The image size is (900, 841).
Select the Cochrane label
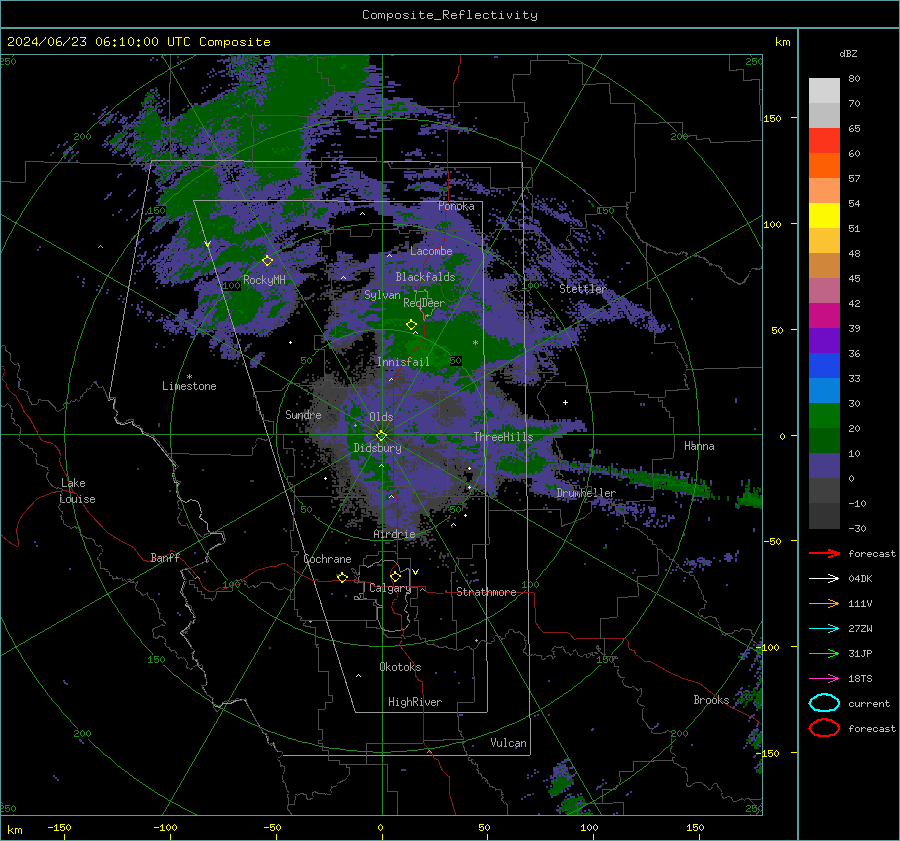pyautogui.click(x=327, y=559)
